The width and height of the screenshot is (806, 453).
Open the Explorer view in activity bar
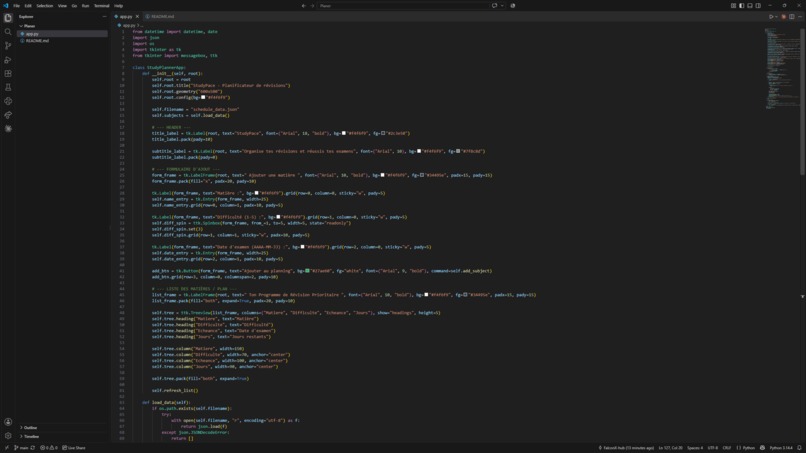point(8,18)
